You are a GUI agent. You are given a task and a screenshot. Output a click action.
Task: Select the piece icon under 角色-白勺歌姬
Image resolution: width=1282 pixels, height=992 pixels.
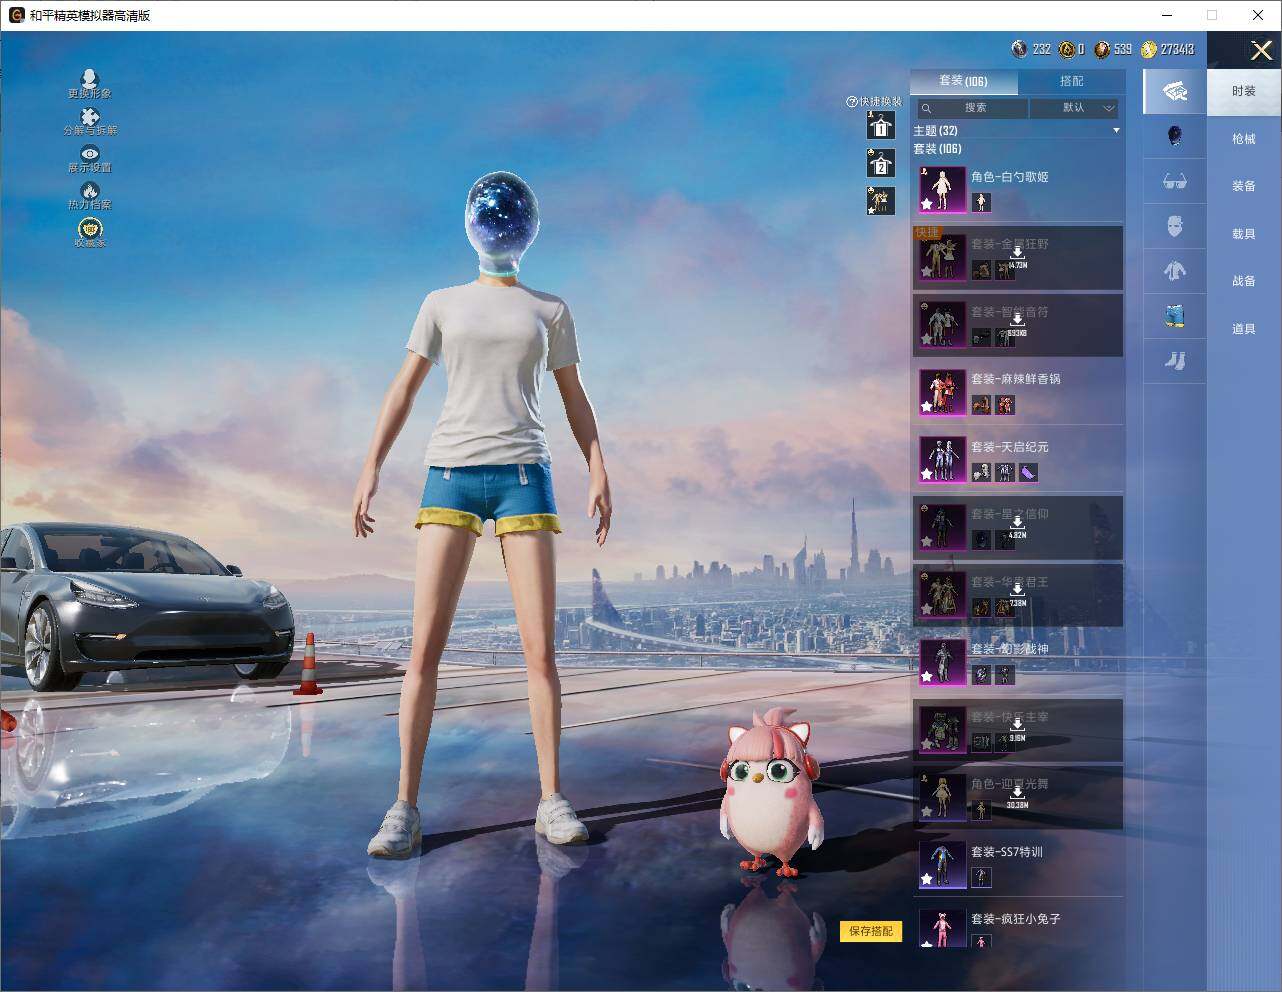click(981, 202)
